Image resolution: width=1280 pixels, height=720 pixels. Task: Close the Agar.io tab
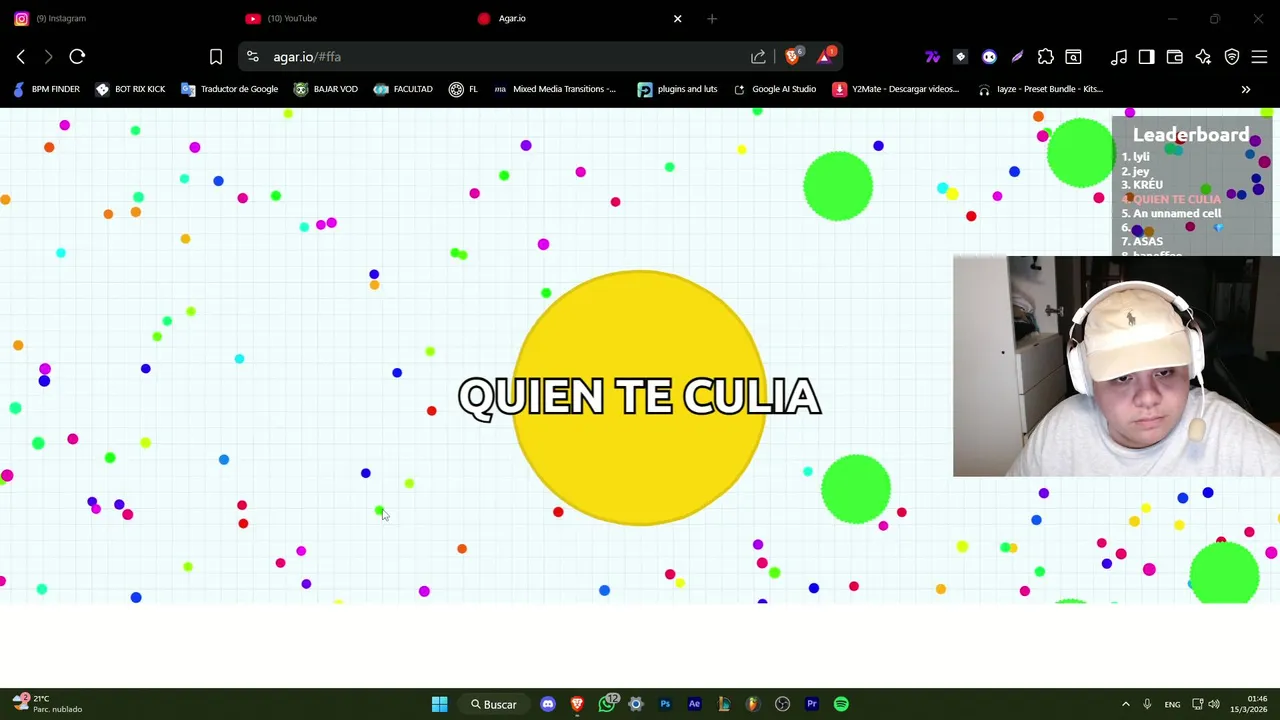click(677, 18)
